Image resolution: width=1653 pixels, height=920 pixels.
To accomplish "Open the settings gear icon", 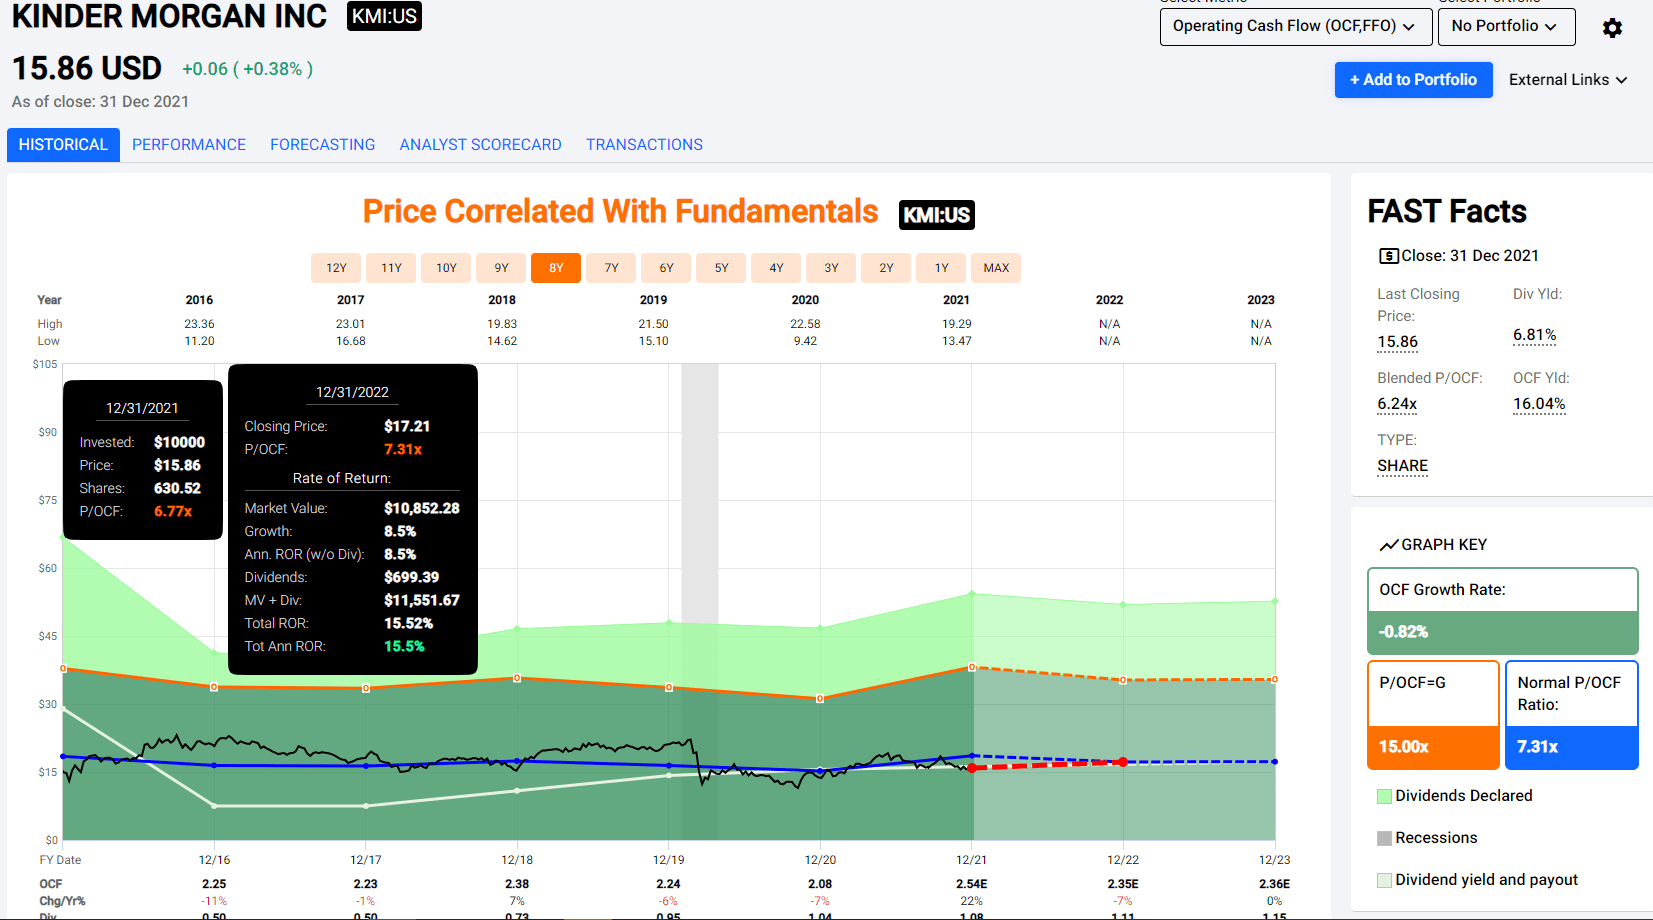I will pos(1612,28).
